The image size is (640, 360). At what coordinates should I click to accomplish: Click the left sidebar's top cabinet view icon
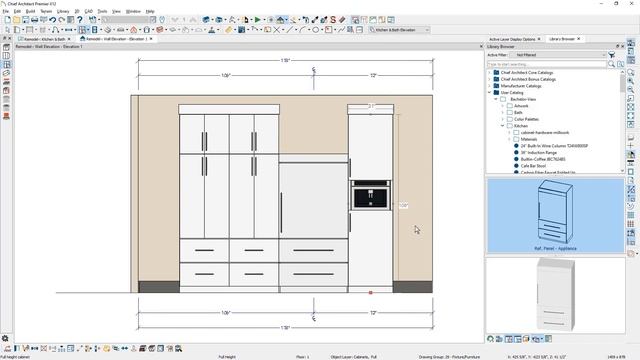coord(6,47)
